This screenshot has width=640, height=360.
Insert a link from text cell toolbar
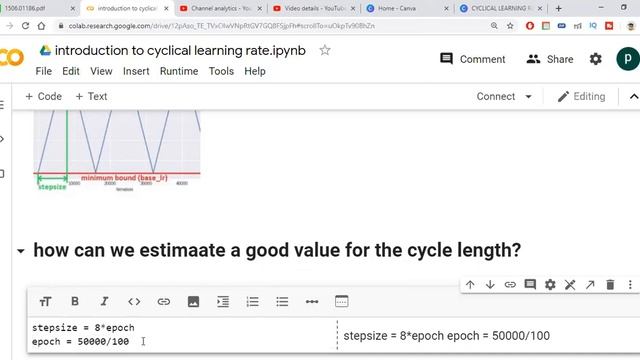coord(164,302)
